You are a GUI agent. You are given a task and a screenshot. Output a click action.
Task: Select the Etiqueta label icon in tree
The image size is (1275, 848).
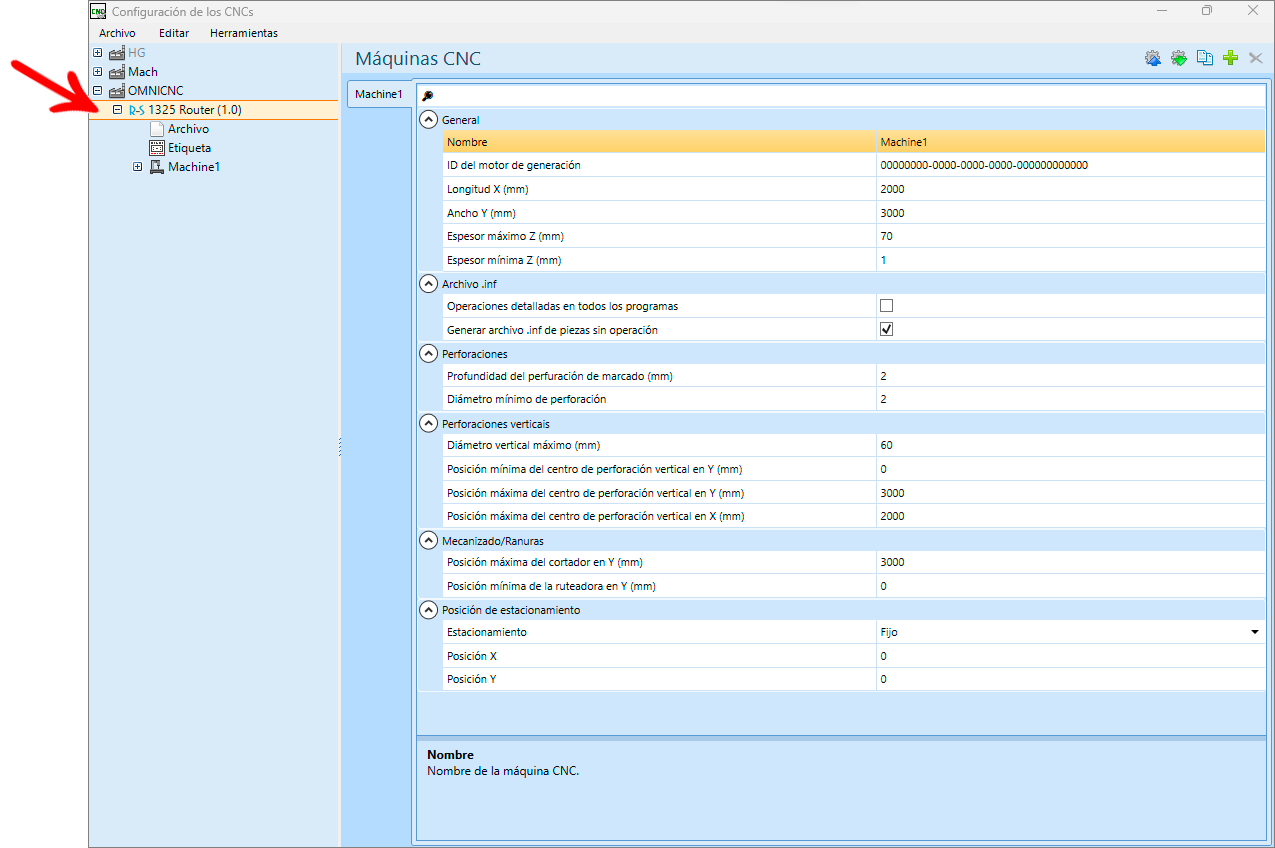(x=156, y=148)
